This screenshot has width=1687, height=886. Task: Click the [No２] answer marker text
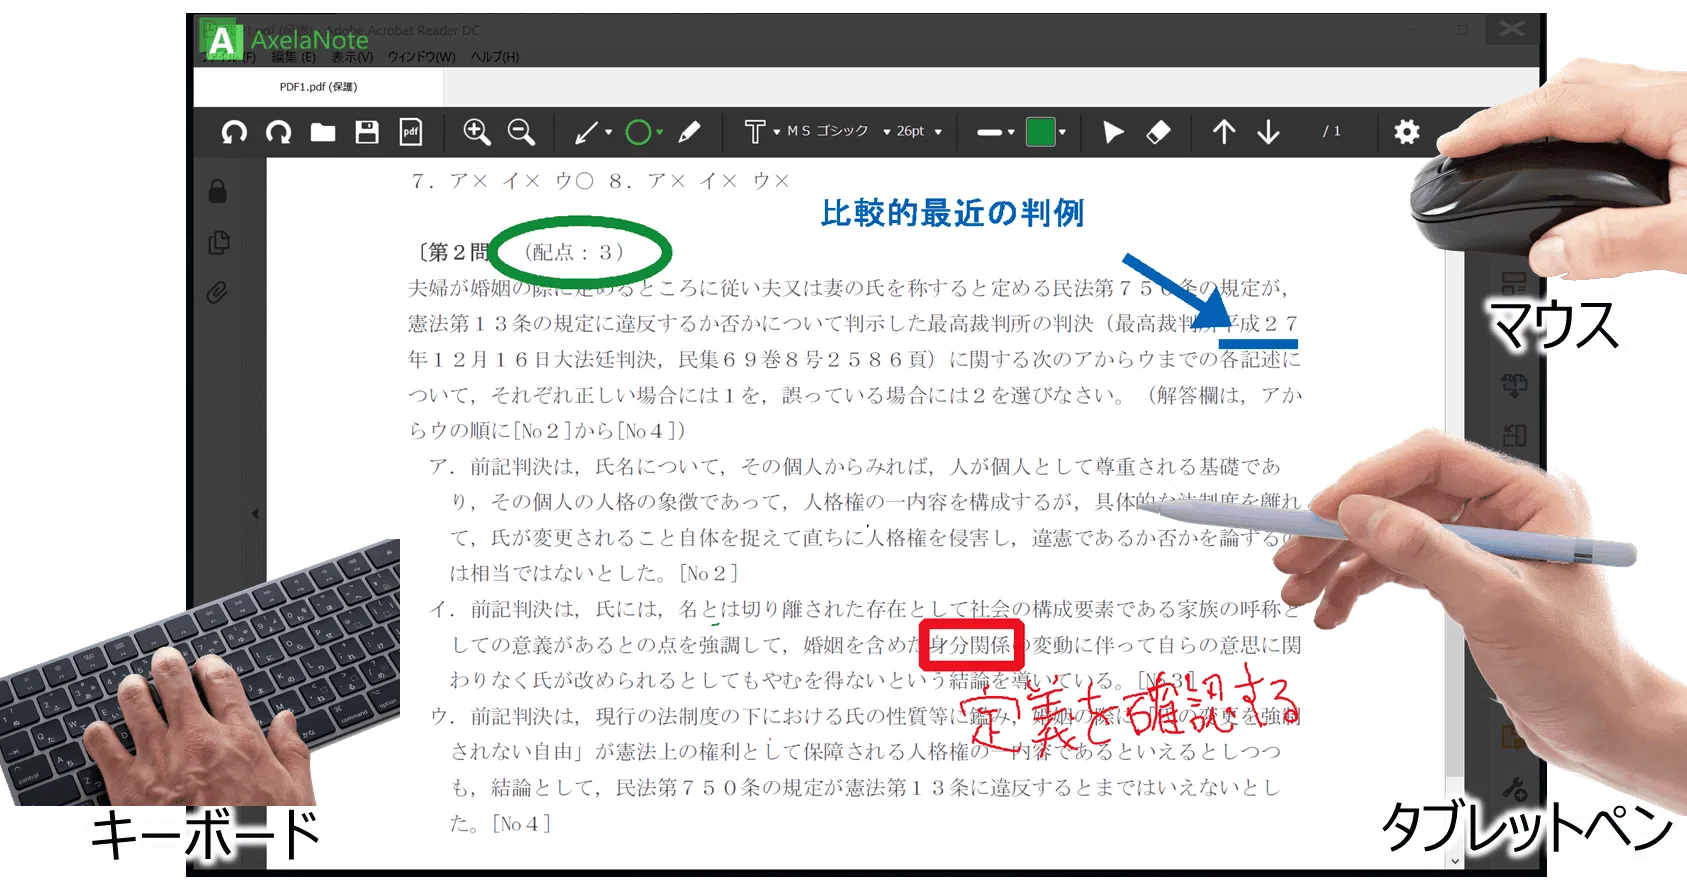point(709,574)
